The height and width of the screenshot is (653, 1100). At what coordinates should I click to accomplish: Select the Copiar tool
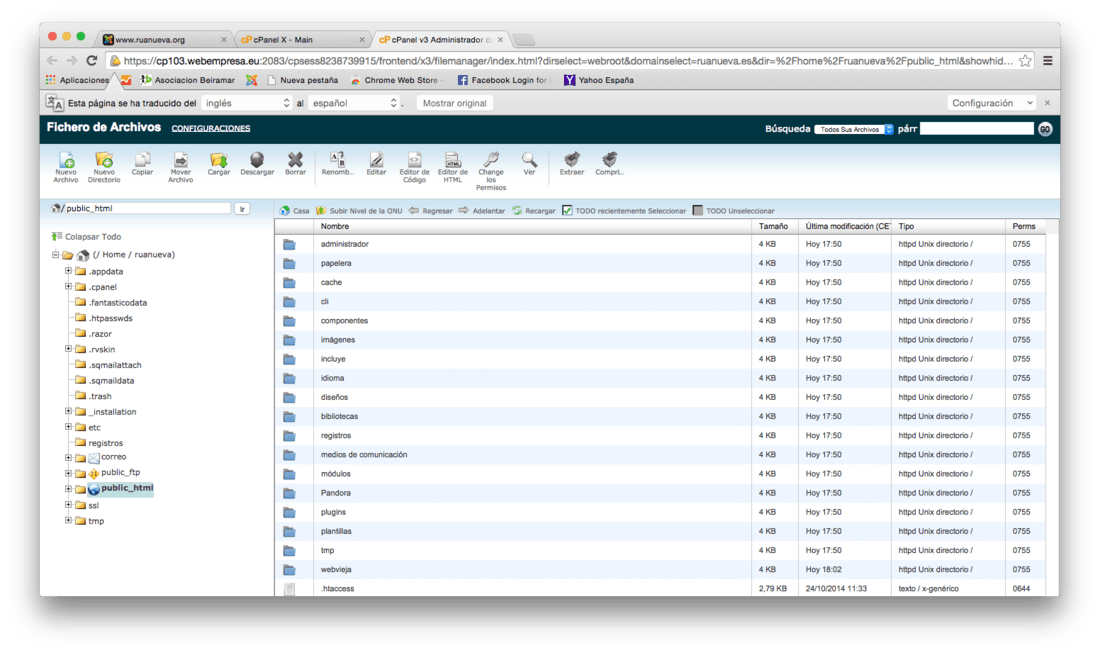[x=142, y=163]
